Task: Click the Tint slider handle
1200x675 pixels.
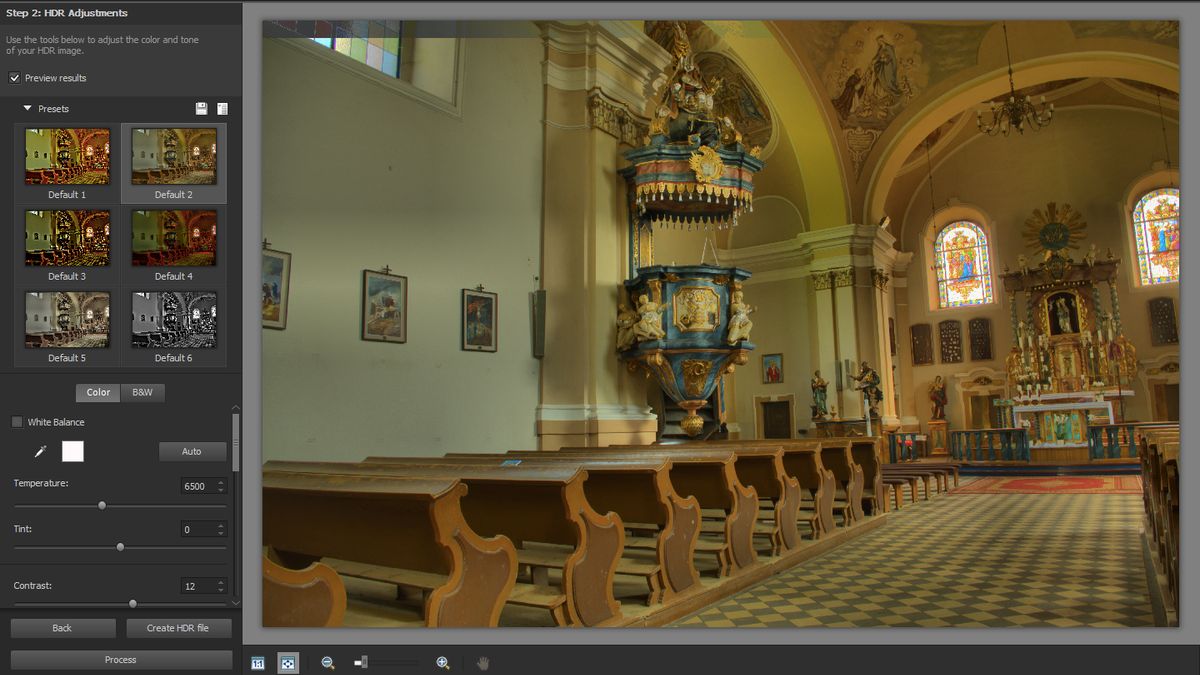Action: tap(120, 547)
